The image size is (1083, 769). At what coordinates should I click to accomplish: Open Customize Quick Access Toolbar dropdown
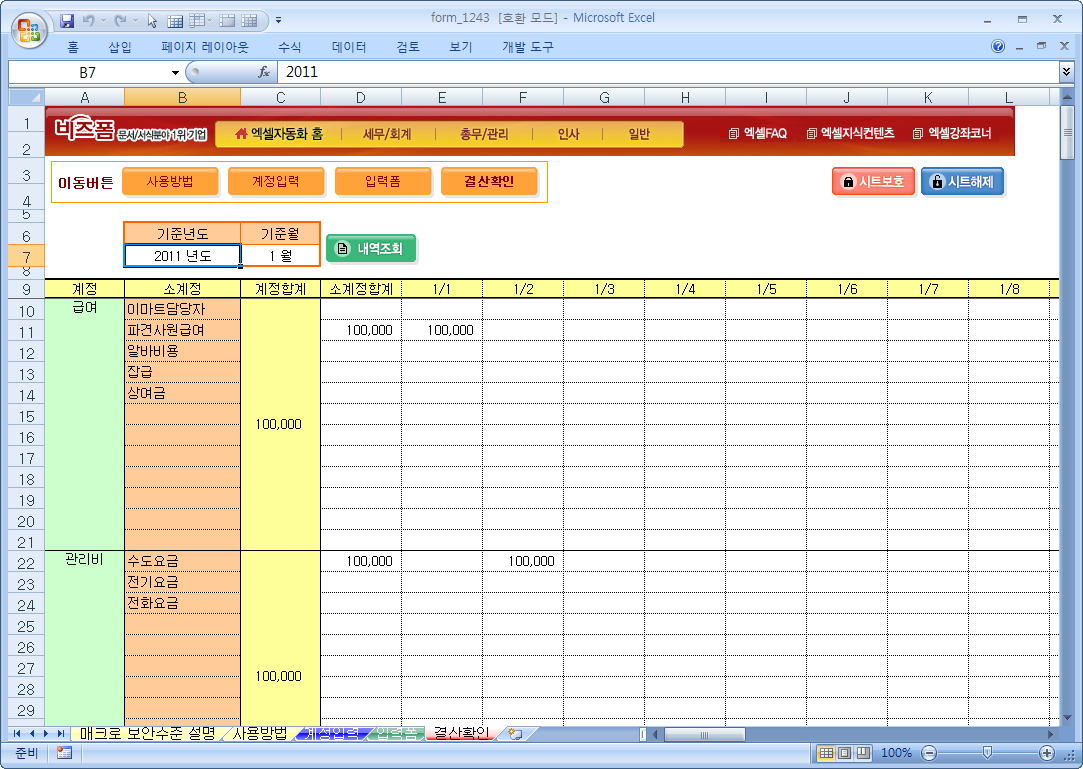pyautogui.click(x=278, y=19)
